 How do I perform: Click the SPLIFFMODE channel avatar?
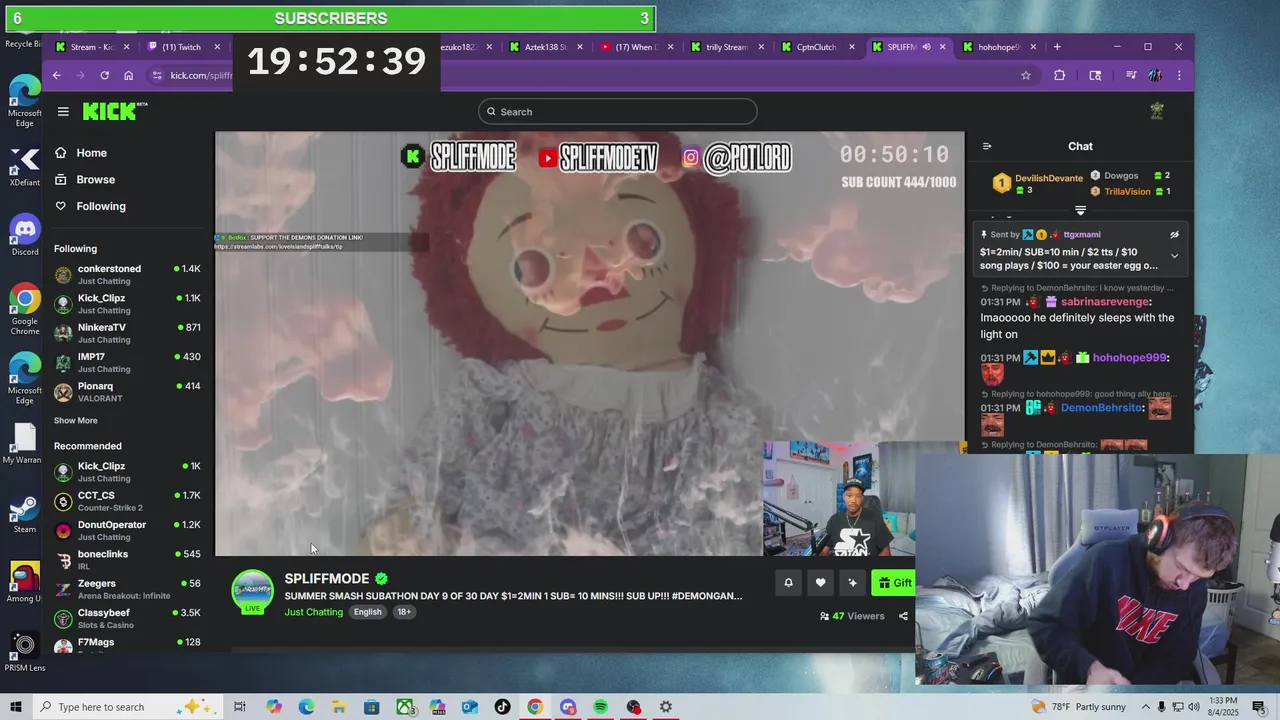(252, 591)
